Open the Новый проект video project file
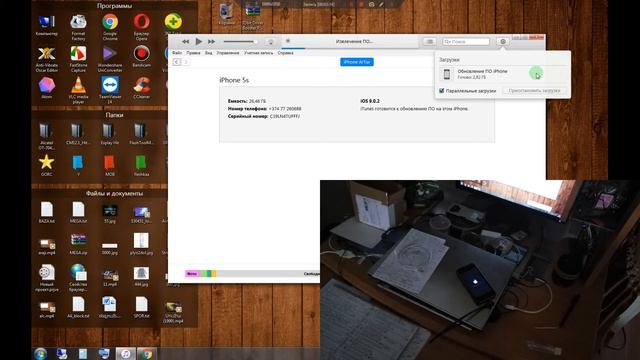The height and width of the screenshot is (360, 640). [x=47, y=278]
